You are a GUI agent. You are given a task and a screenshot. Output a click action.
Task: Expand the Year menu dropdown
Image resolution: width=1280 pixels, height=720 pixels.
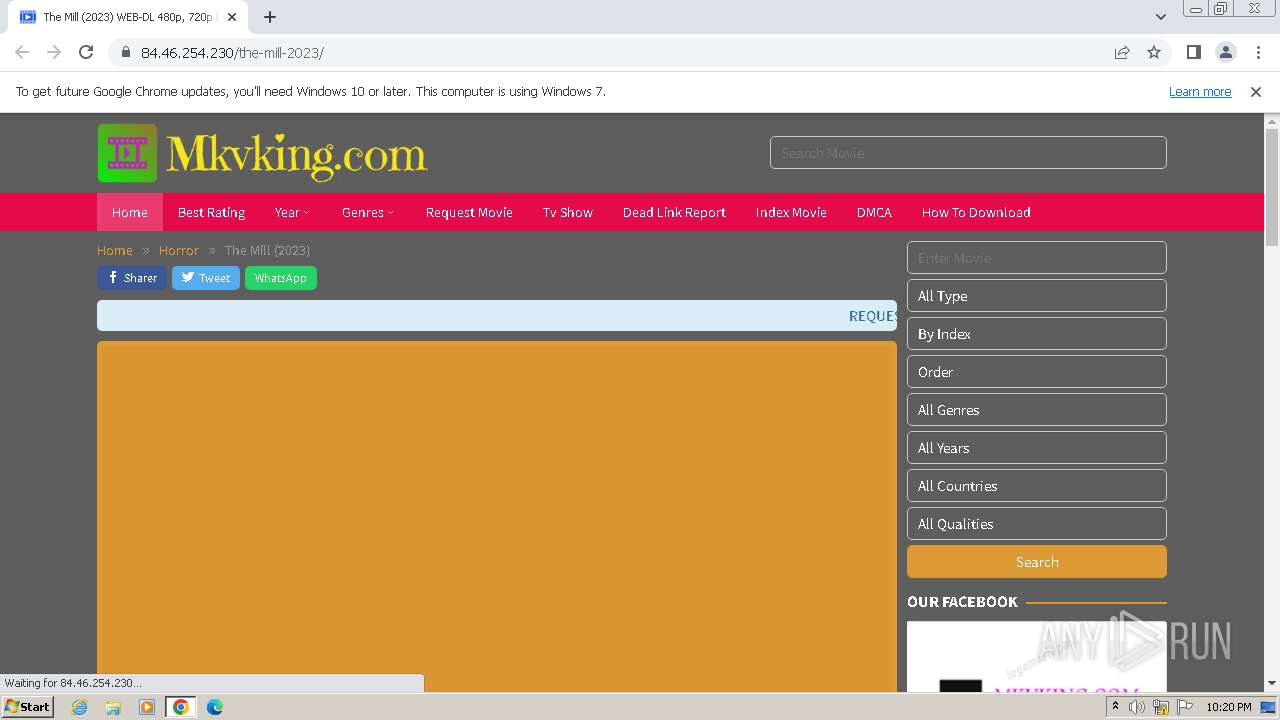coord(292,212)
